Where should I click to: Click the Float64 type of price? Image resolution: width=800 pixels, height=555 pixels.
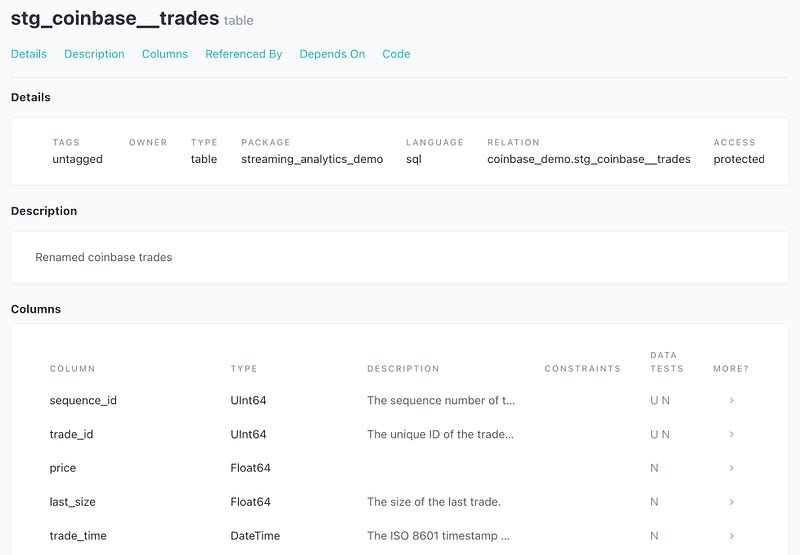[x=251, y=468]
